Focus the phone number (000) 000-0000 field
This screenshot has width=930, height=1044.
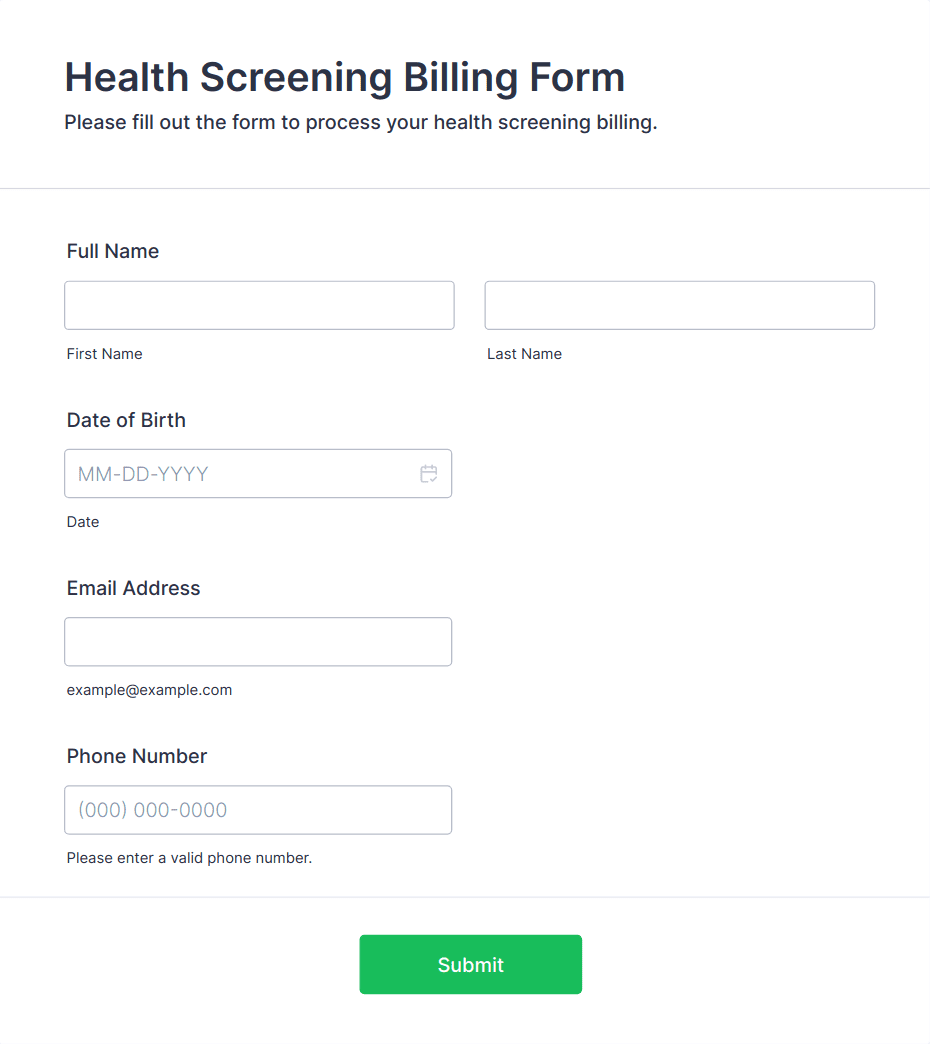(x=258, y=810)
